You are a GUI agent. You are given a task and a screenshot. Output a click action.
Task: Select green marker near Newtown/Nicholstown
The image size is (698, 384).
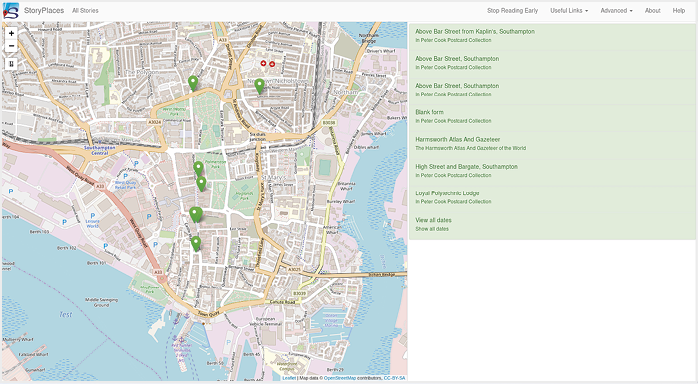[x=260, y=86]
